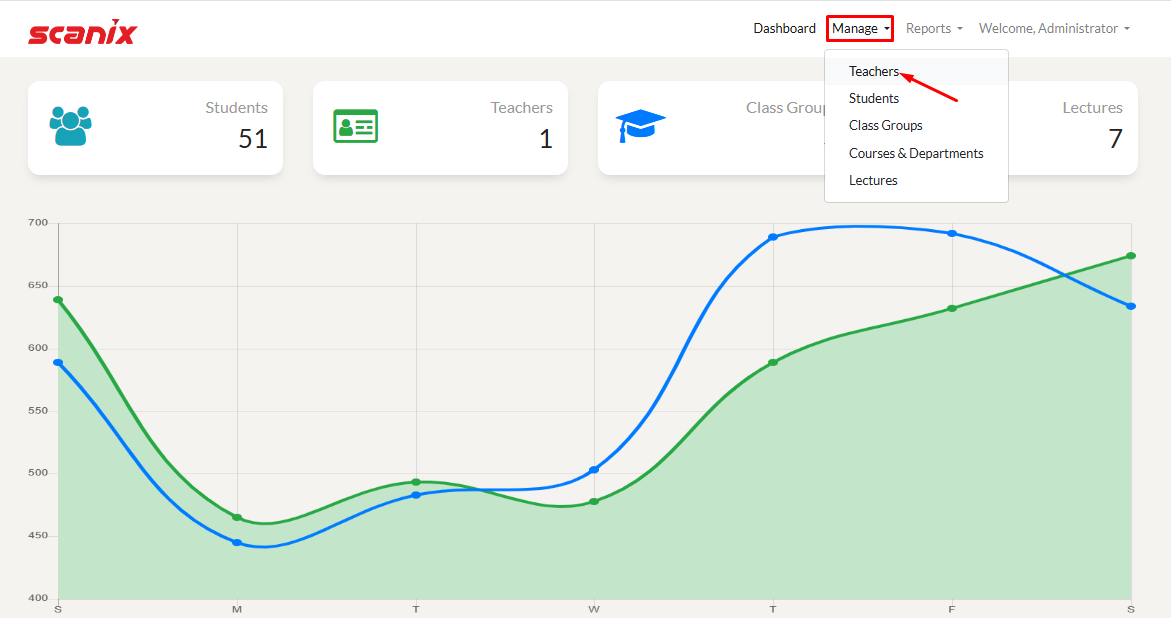Screen dimensions: 1171x618
Task: Click the Lectures count 7
Action: [x=1115, y=139]
